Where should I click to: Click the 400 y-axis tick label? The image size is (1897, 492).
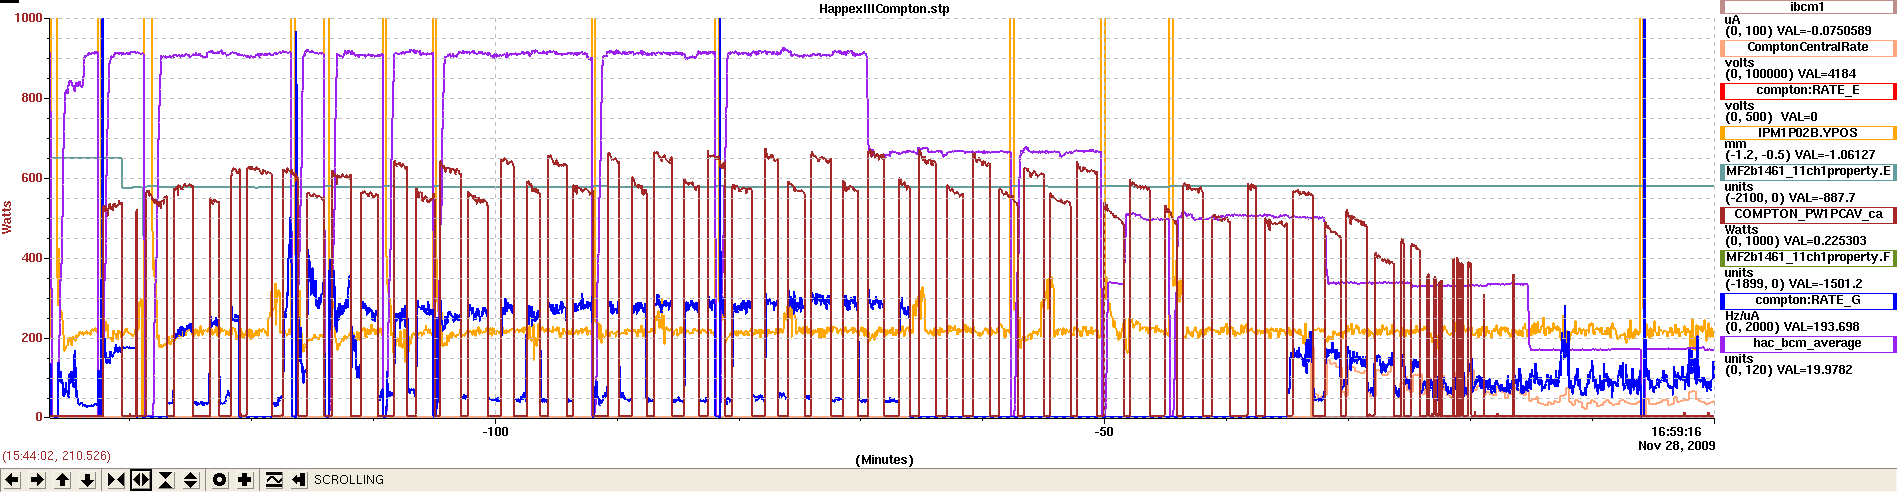33,258
